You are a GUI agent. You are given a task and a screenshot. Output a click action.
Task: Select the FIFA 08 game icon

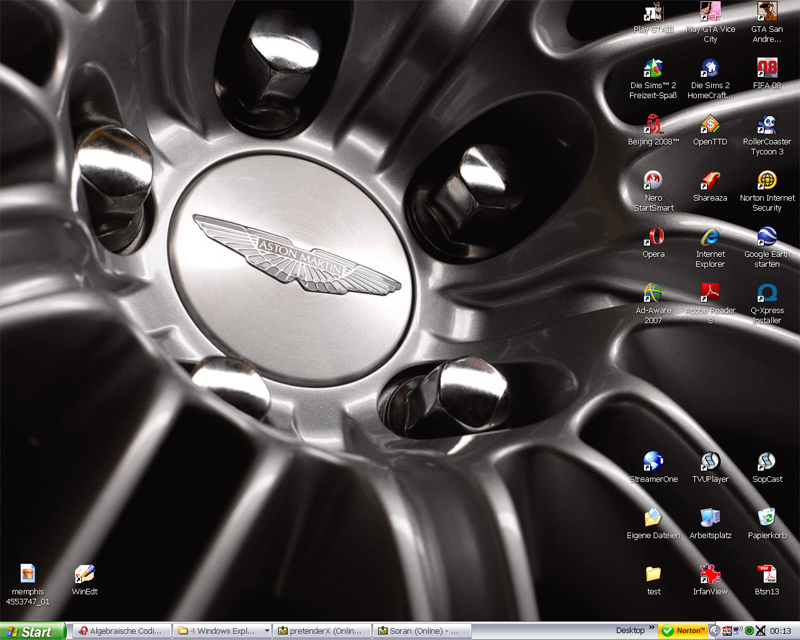(767, 70)
